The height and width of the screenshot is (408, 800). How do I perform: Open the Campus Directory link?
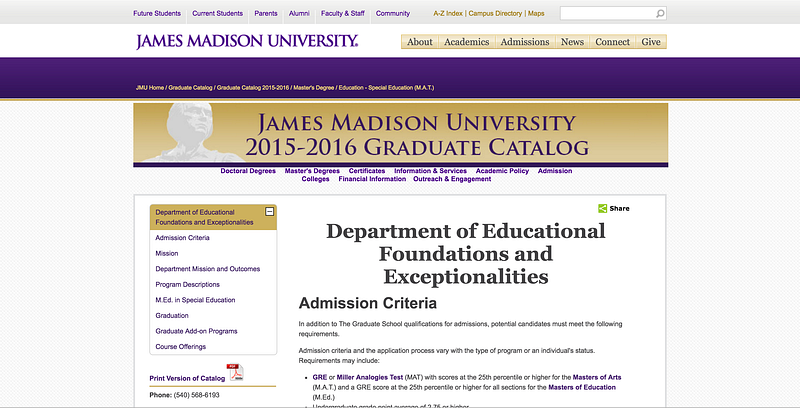tap(495, 13)
